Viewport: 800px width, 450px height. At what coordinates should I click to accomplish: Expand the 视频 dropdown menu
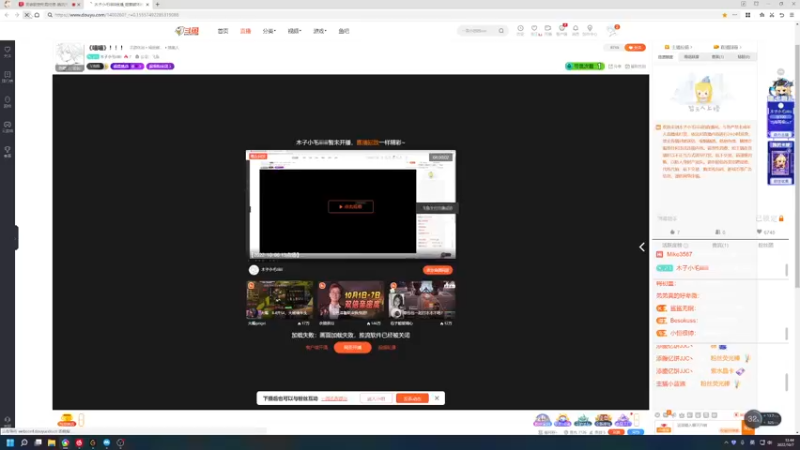[294, 31]
